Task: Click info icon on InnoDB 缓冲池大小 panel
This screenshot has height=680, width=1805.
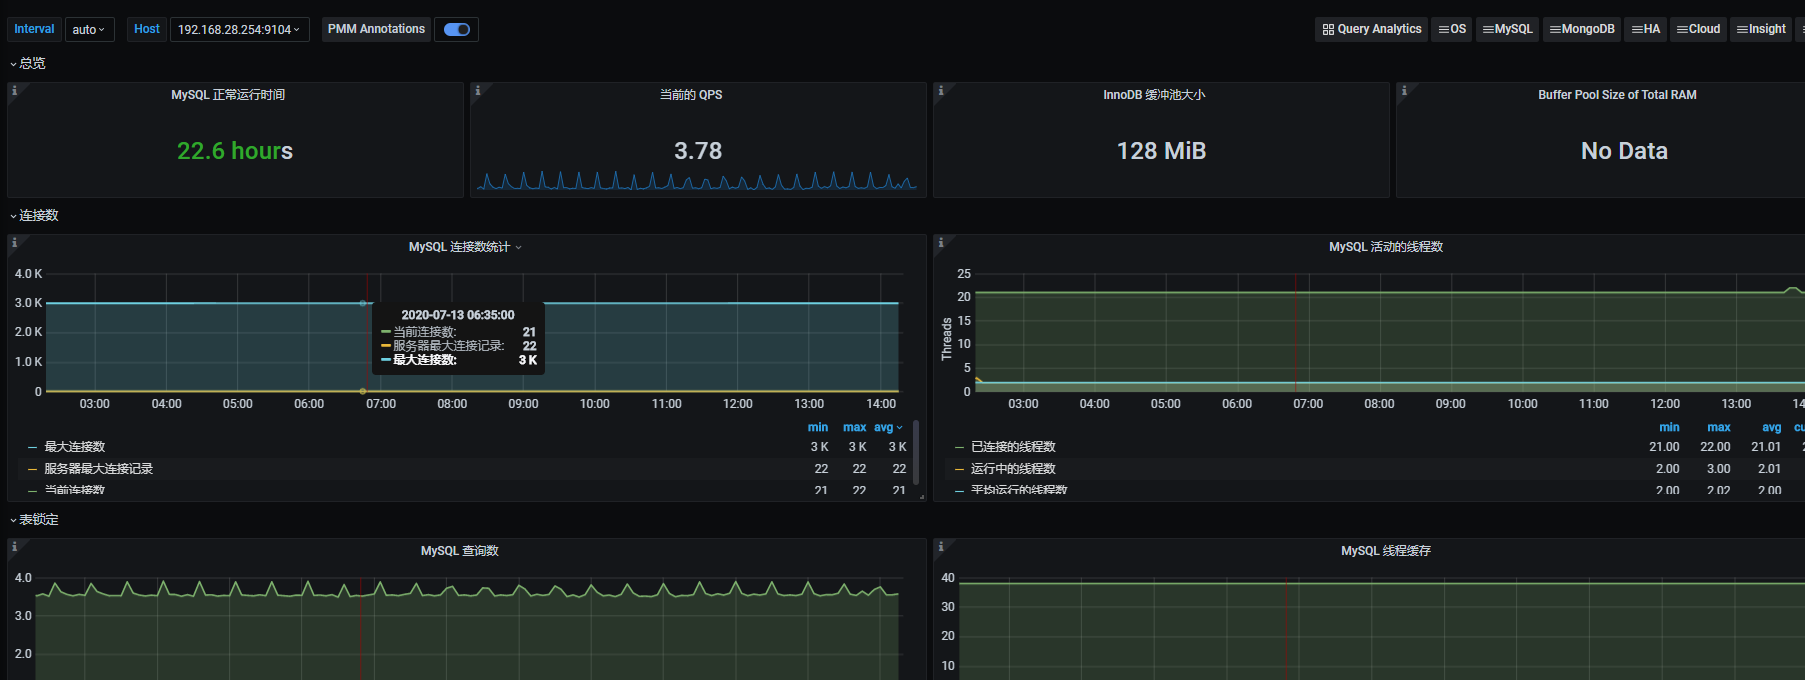Action: coord(940,91)
